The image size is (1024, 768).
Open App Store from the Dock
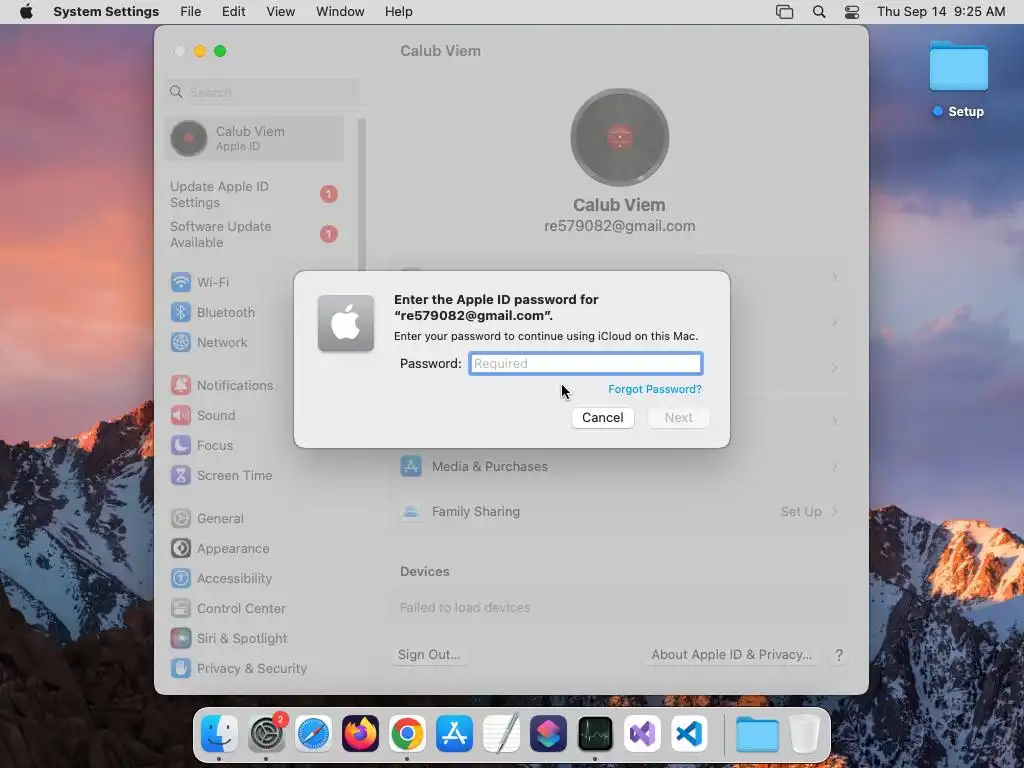[x=454, y=733]
